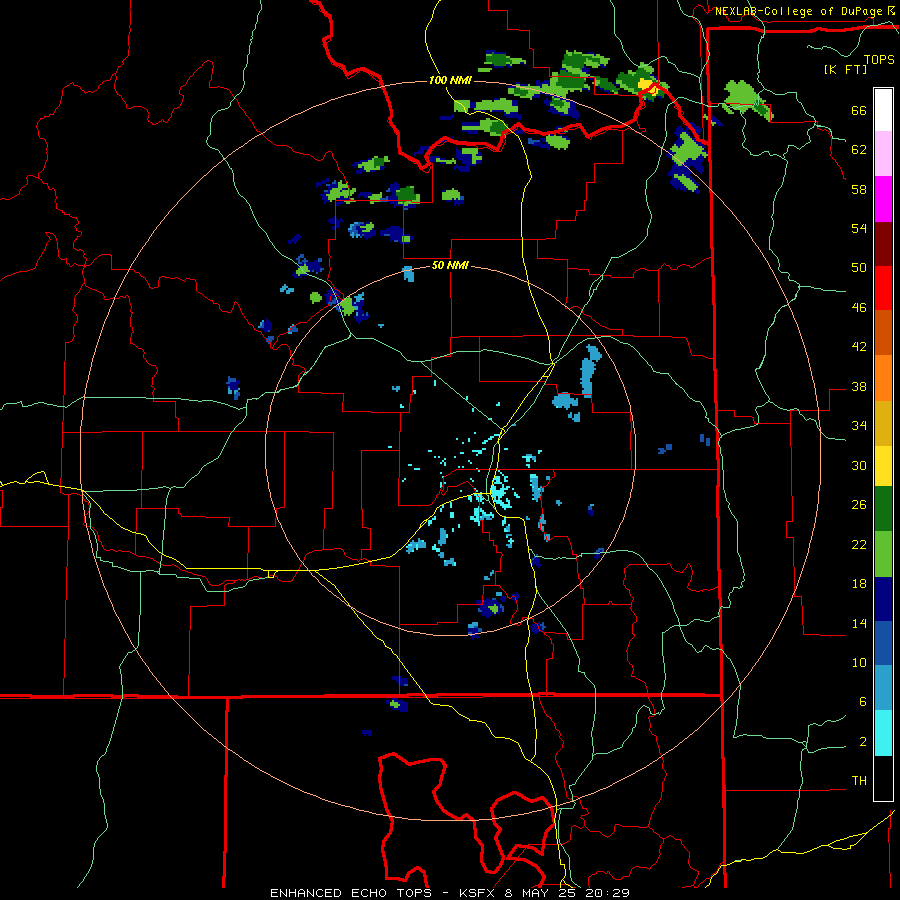Click the magenta legend swatch
Screen dimensions: 900x900
click(x=883, y=199)
